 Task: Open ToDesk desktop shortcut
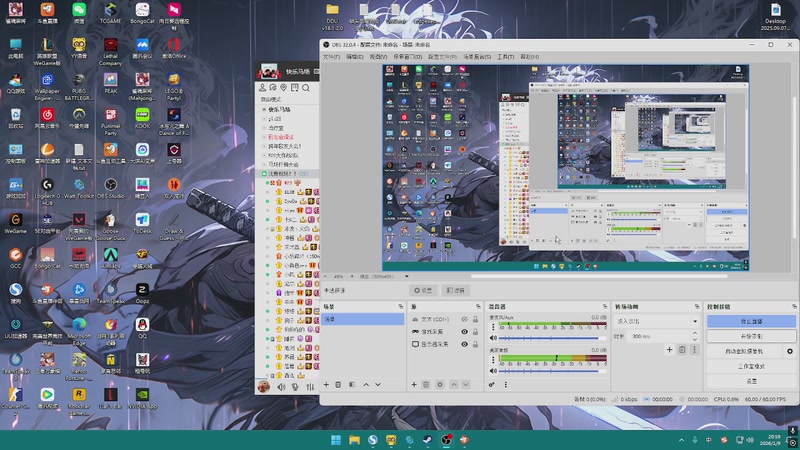142,223
